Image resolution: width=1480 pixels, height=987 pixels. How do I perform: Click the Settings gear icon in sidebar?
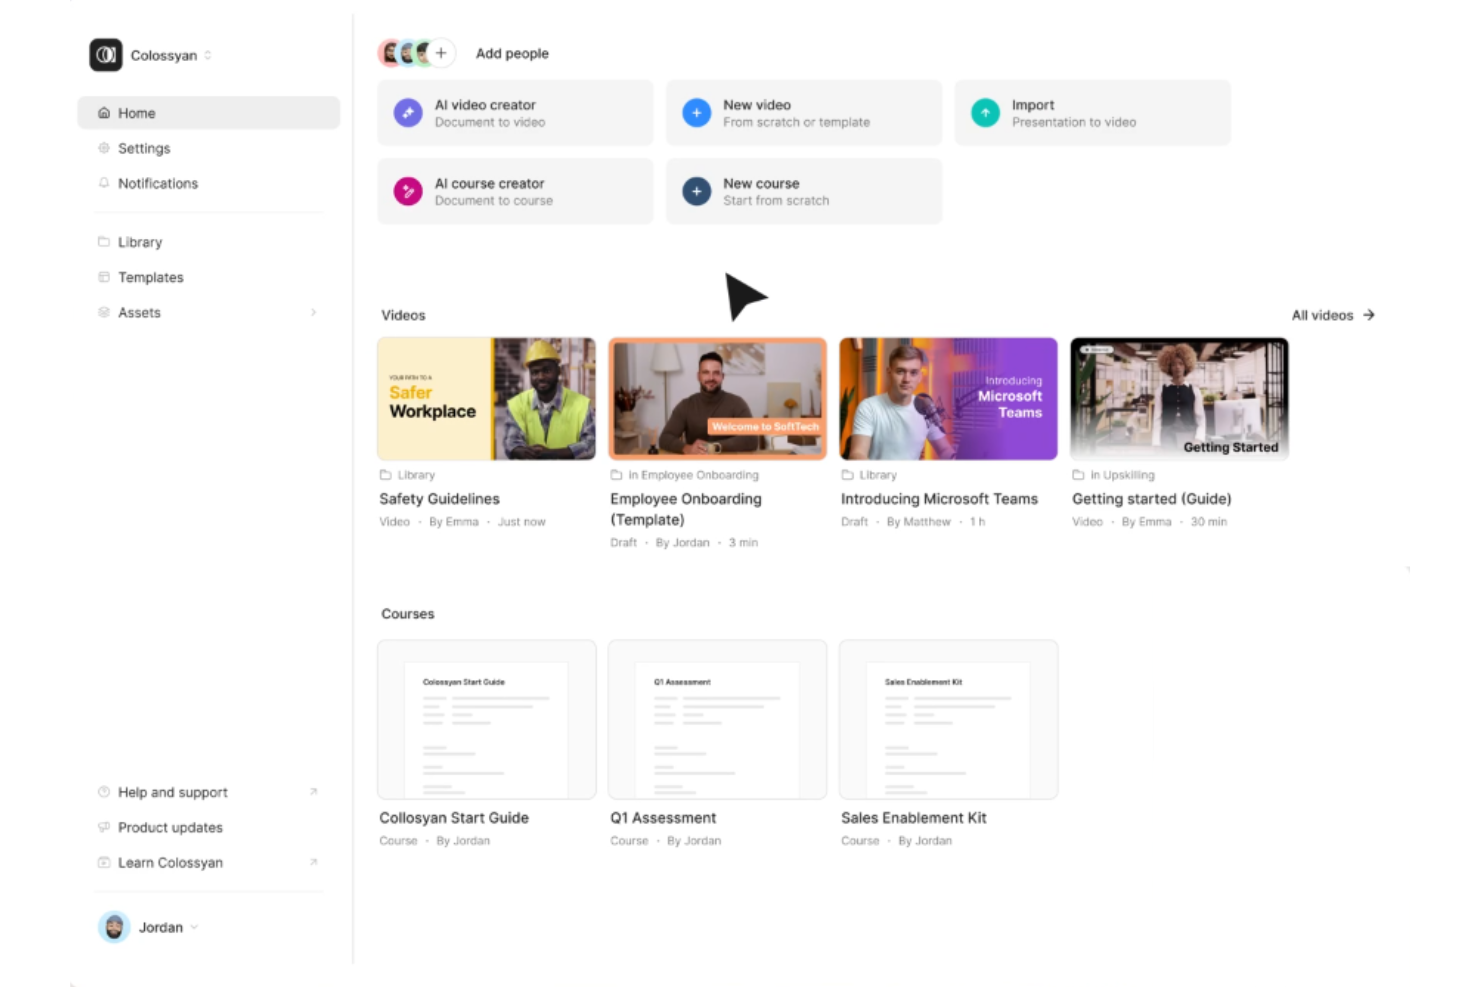pos(104,148)
